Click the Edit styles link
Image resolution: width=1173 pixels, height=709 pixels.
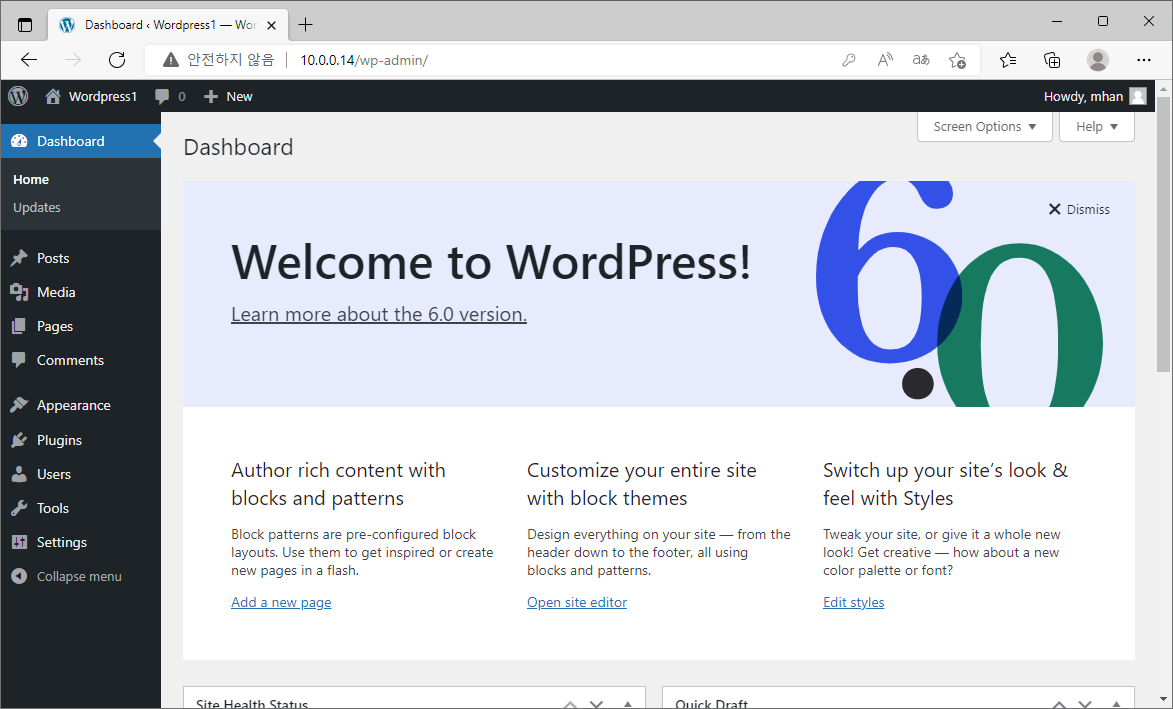click(854, 602)
